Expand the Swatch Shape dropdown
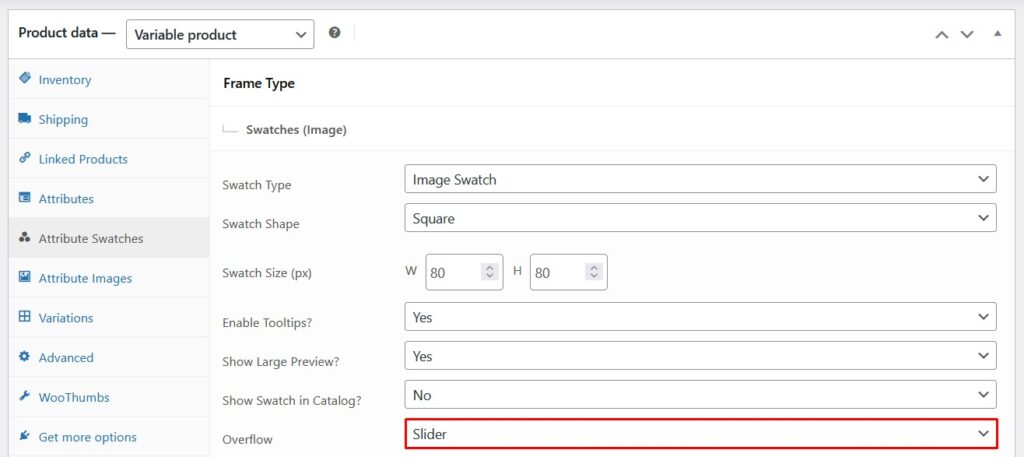 pos(700,217)
